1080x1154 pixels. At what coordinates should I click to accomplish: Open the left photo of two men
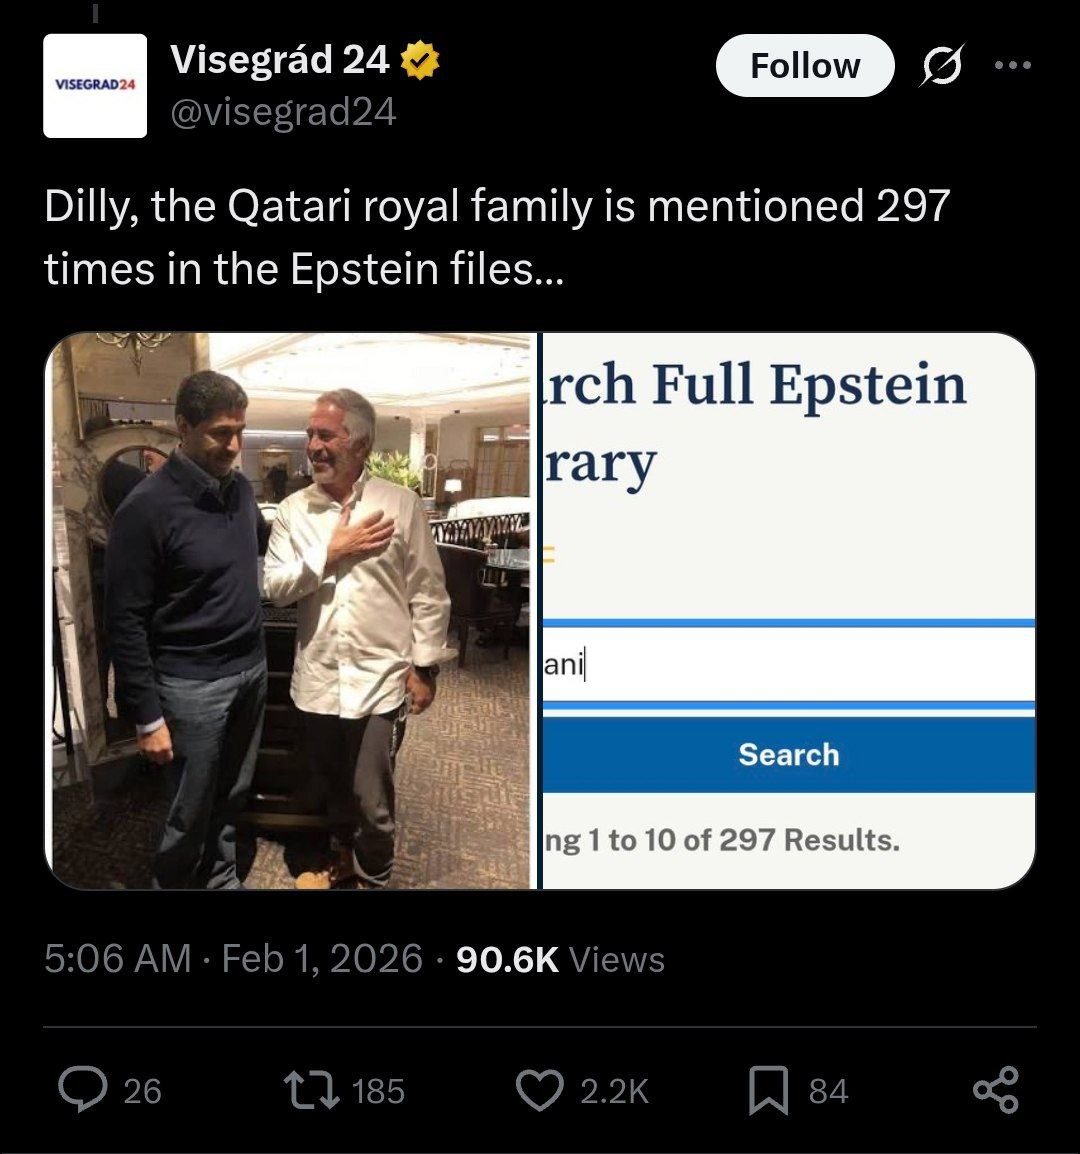click(x=290, y=610)
